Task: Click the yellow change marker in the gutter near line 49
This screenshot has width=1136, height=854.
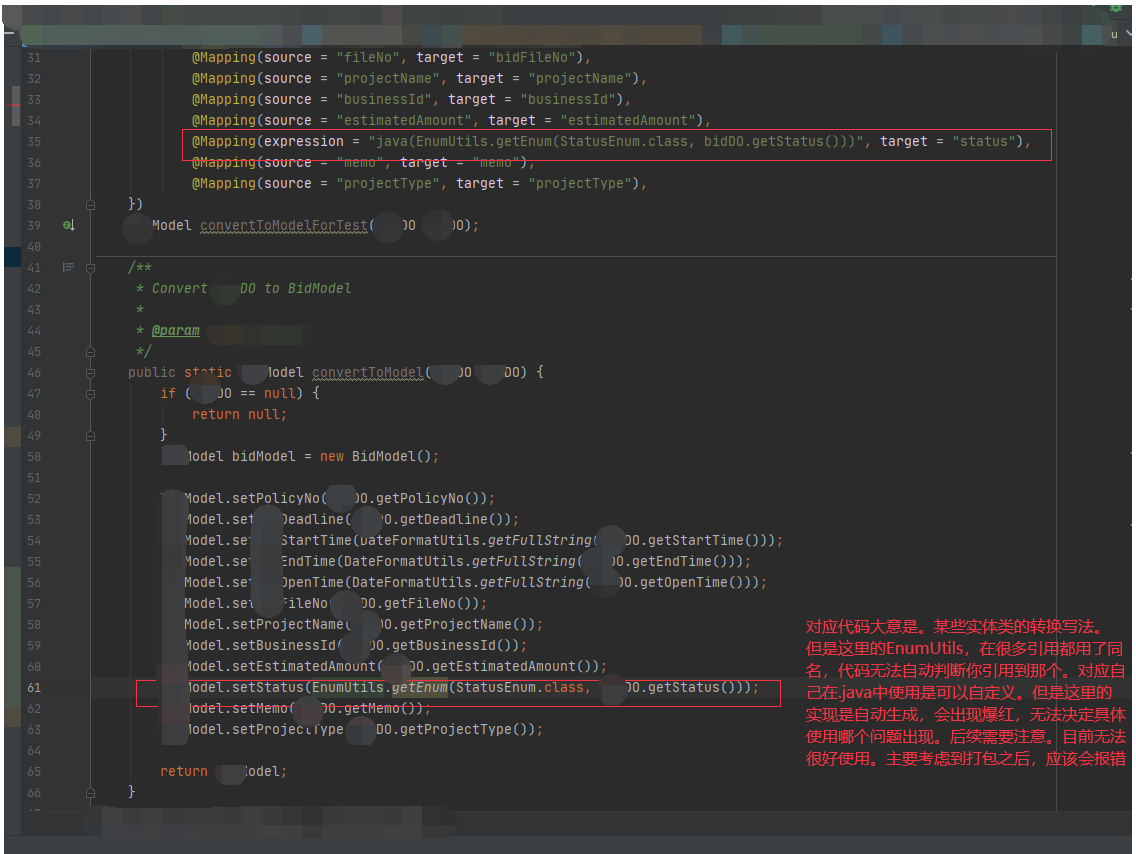Action: click(11, 435)
